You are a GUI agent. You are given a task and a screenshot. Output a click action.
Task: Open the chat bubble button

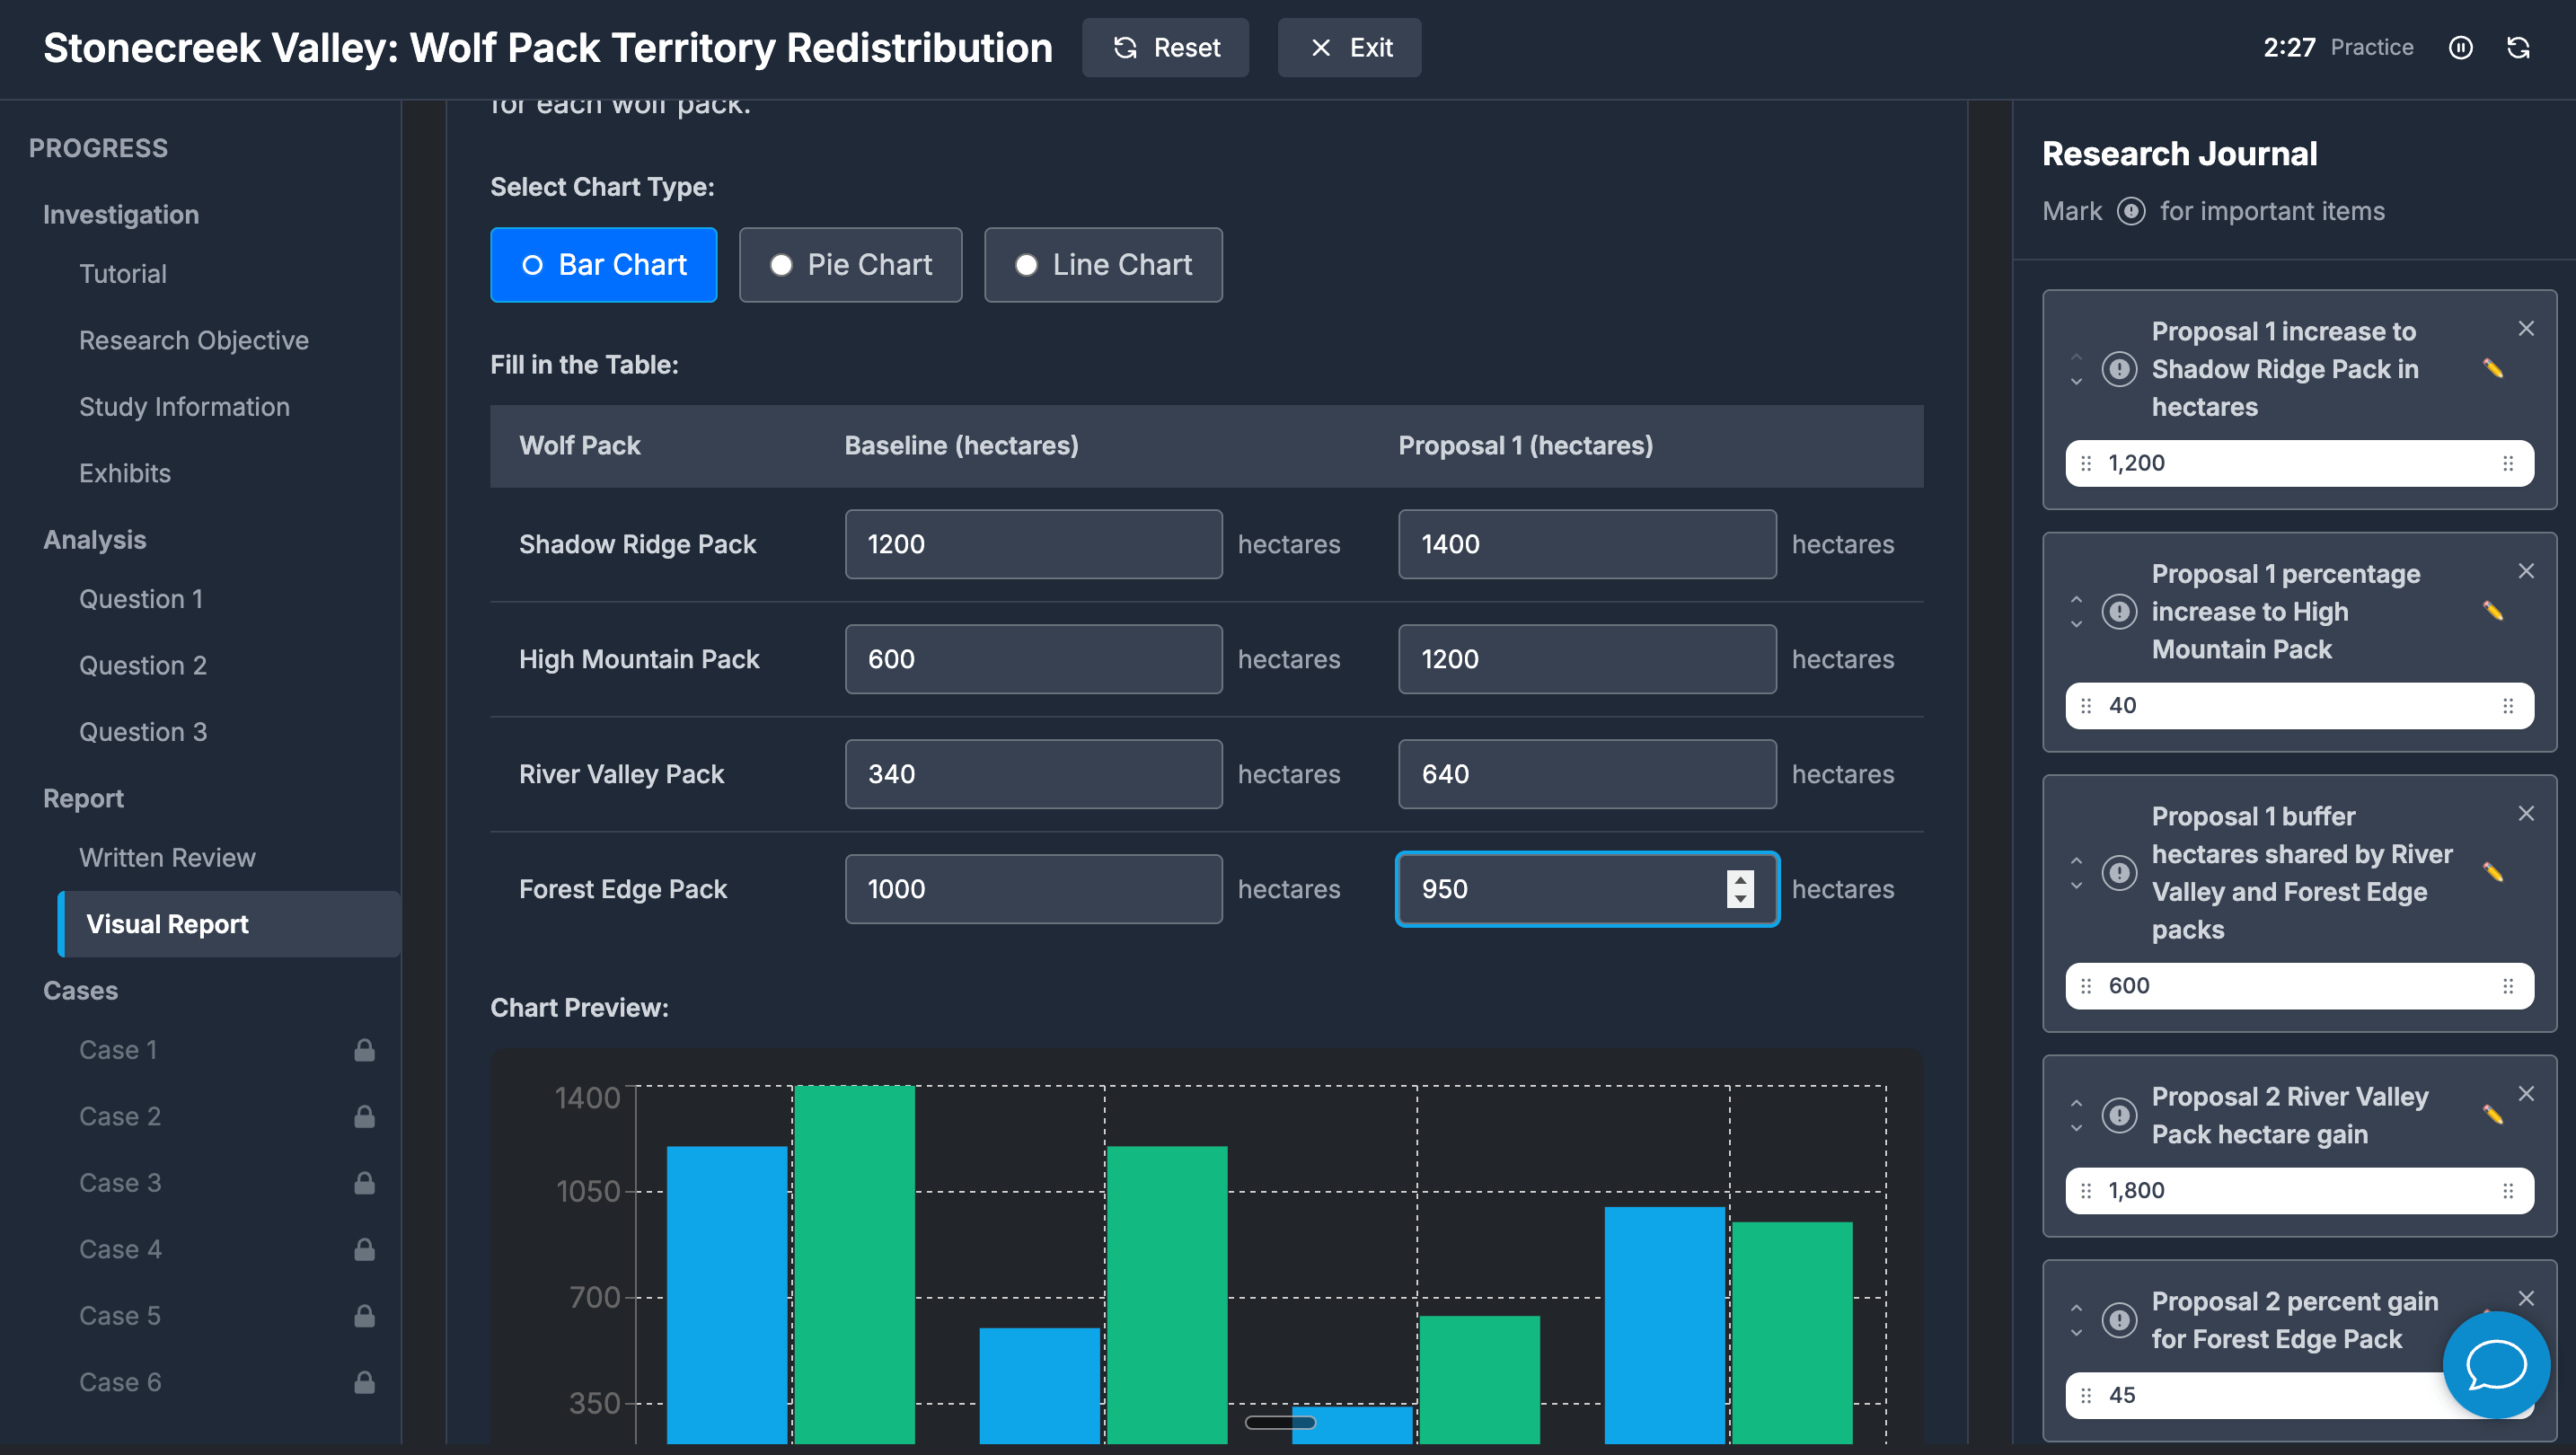click(2495, 1365)
